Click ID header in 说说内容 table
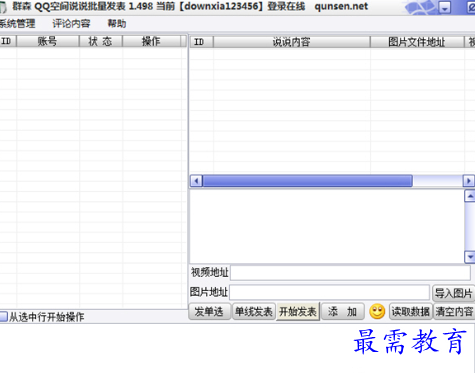The width and height of the screenshot is (475, 373). pyautogui.click(x=202, y=42)
